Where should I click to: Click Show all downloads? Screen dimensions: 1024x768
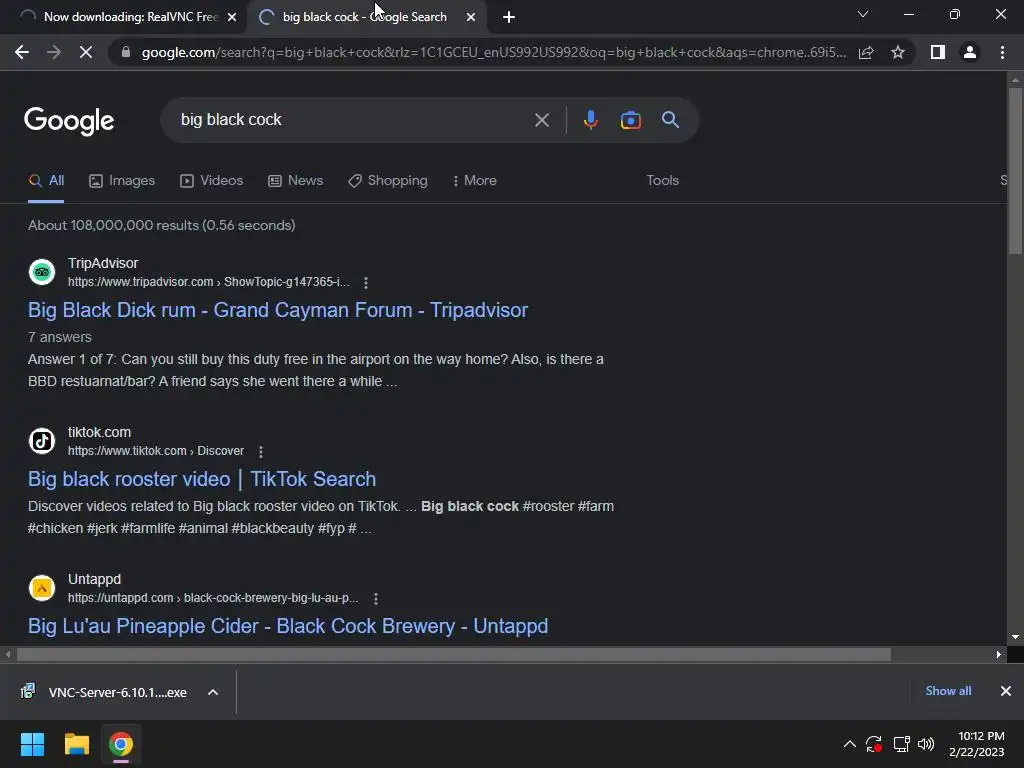click(948, 691)
